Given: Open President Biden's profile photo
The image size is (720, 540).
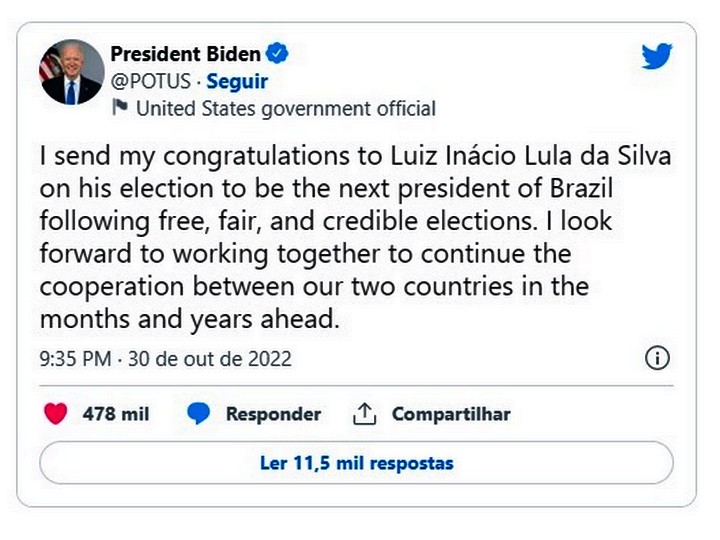Looking at the screenshot, I should [x=71, y=72].
